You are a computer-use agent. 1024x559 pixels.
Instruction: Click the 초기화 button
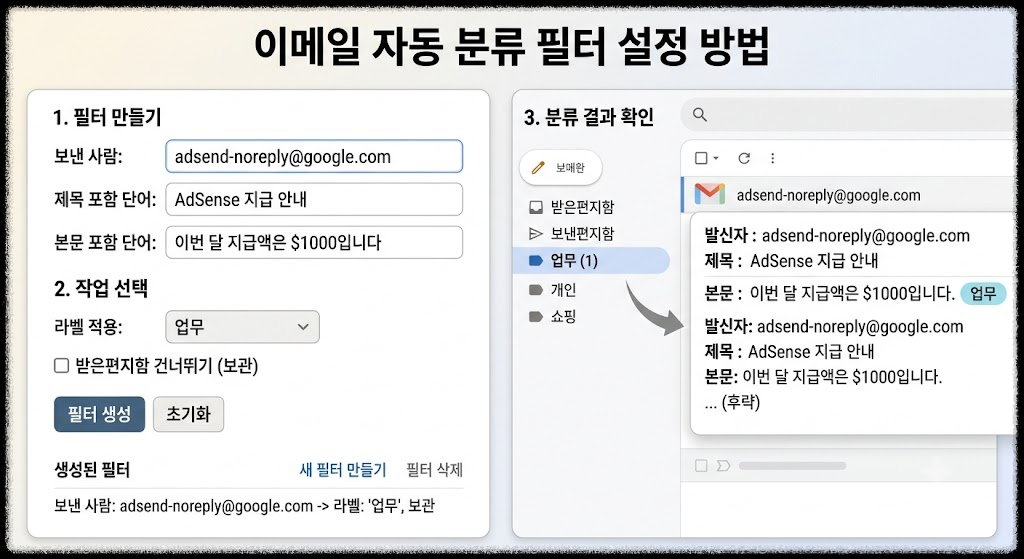(188, 414)
